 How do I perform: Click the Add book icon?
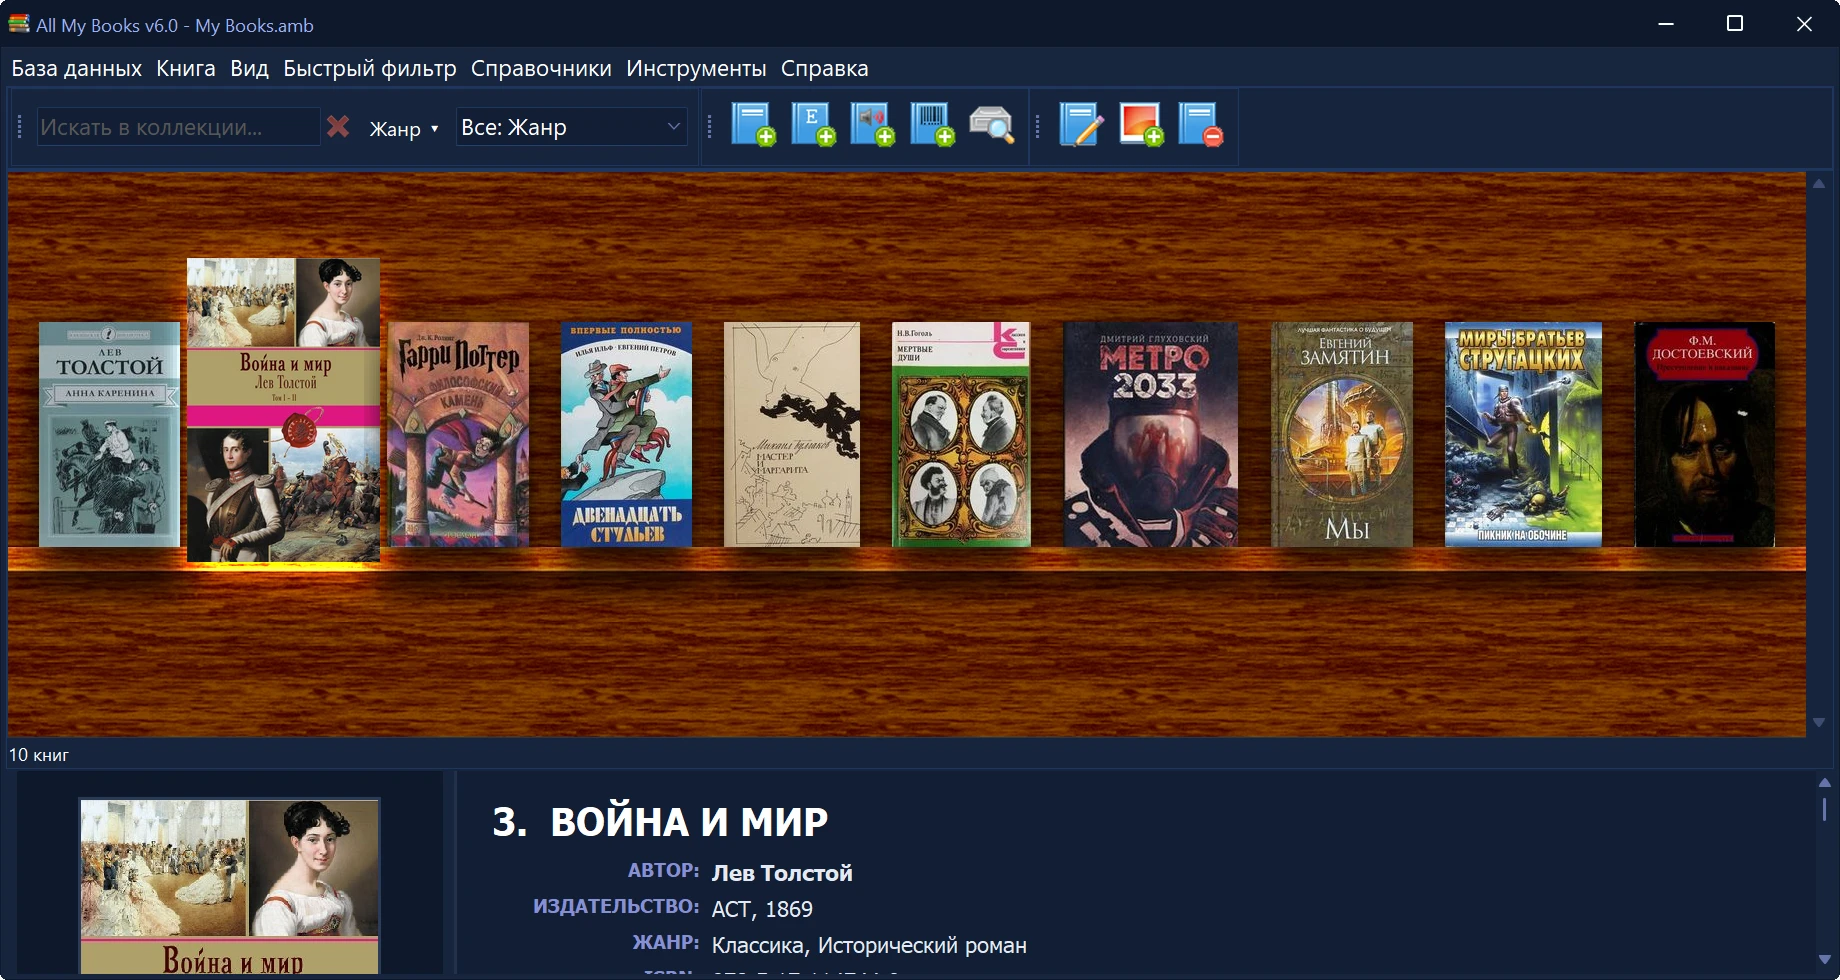753,125
